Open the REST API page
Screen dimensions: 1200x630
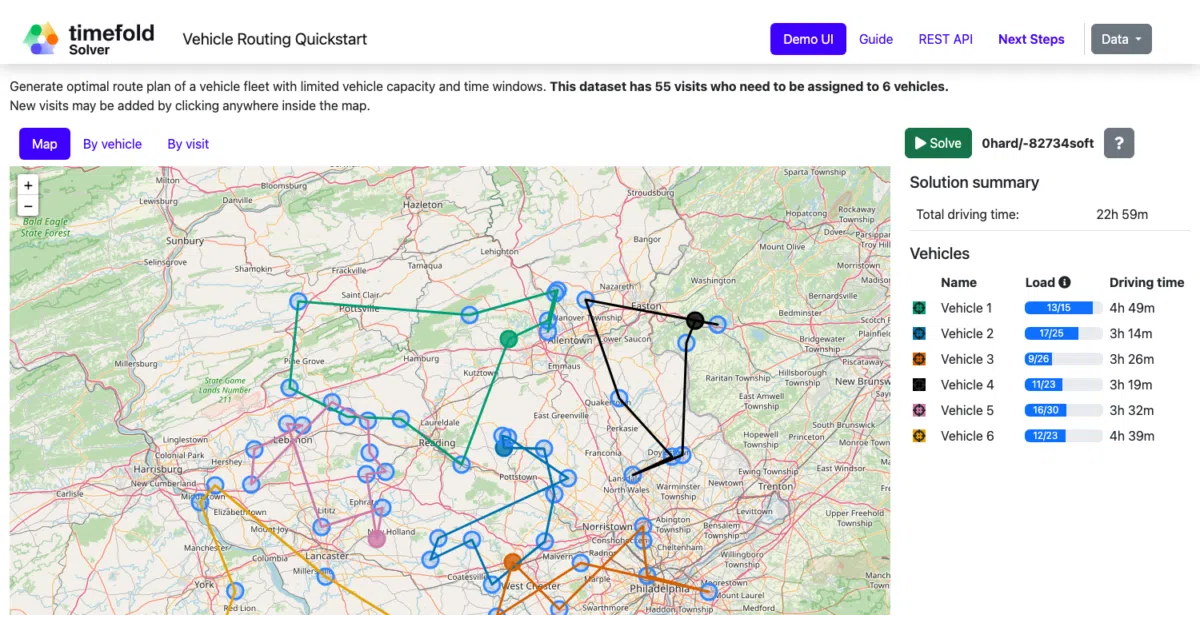945,39
